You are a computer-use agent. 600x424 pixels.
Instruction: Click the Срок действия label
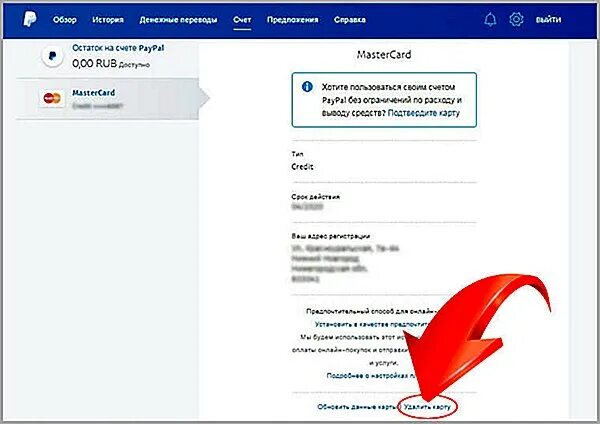point(315,197)
